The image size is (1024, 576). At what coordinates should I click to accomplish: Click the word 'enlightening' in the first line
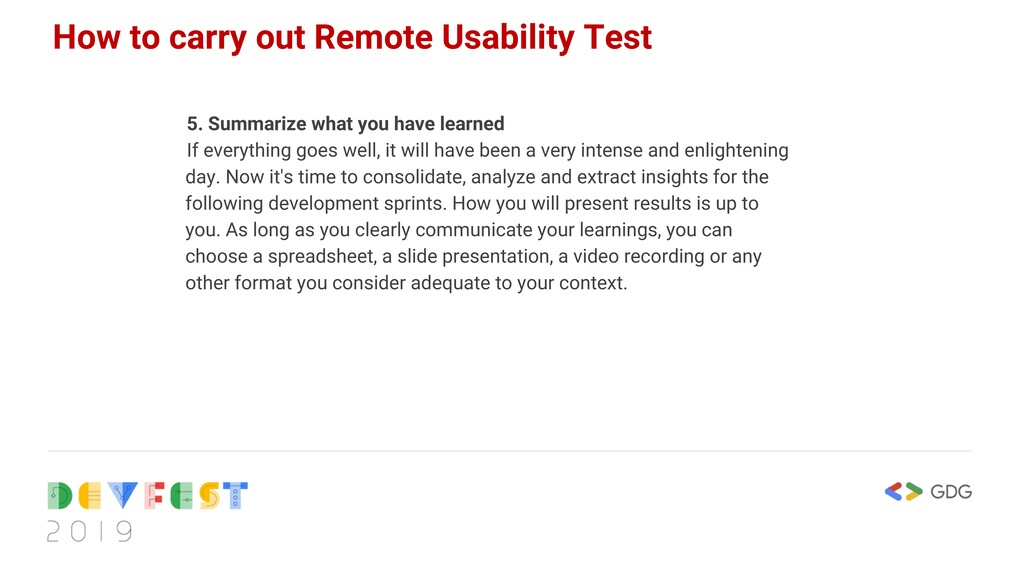pos(736,150)
